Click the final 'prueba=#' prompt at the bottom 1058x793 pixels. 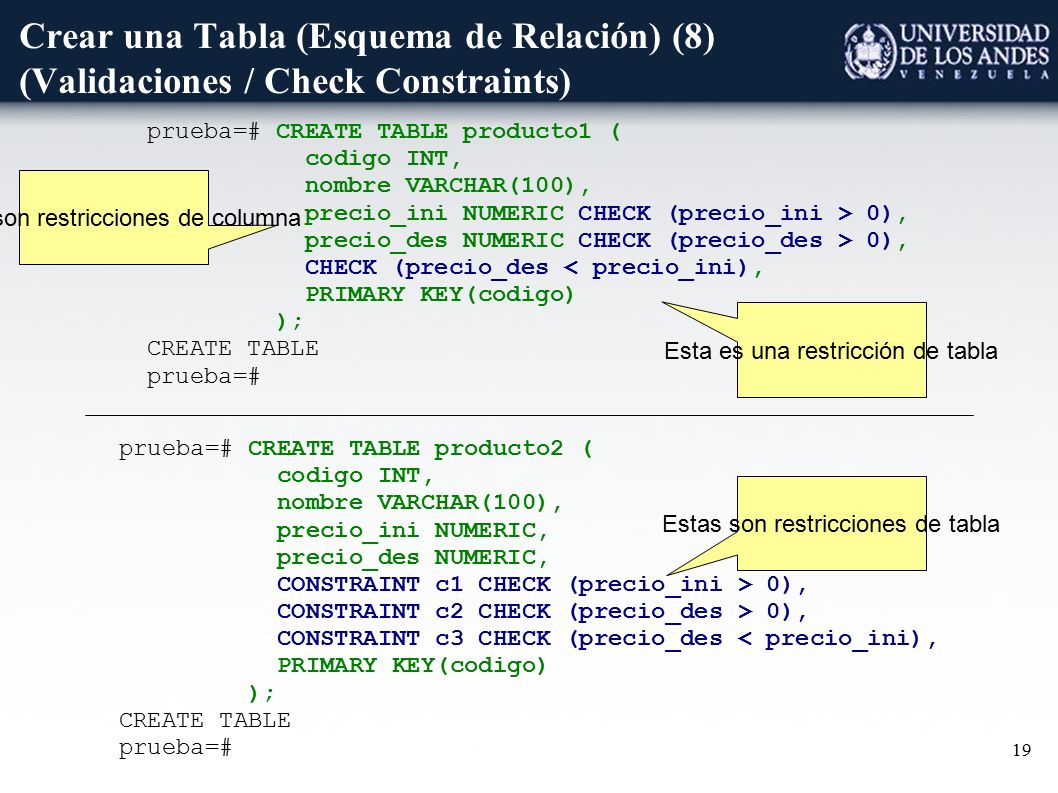(175, 748)
